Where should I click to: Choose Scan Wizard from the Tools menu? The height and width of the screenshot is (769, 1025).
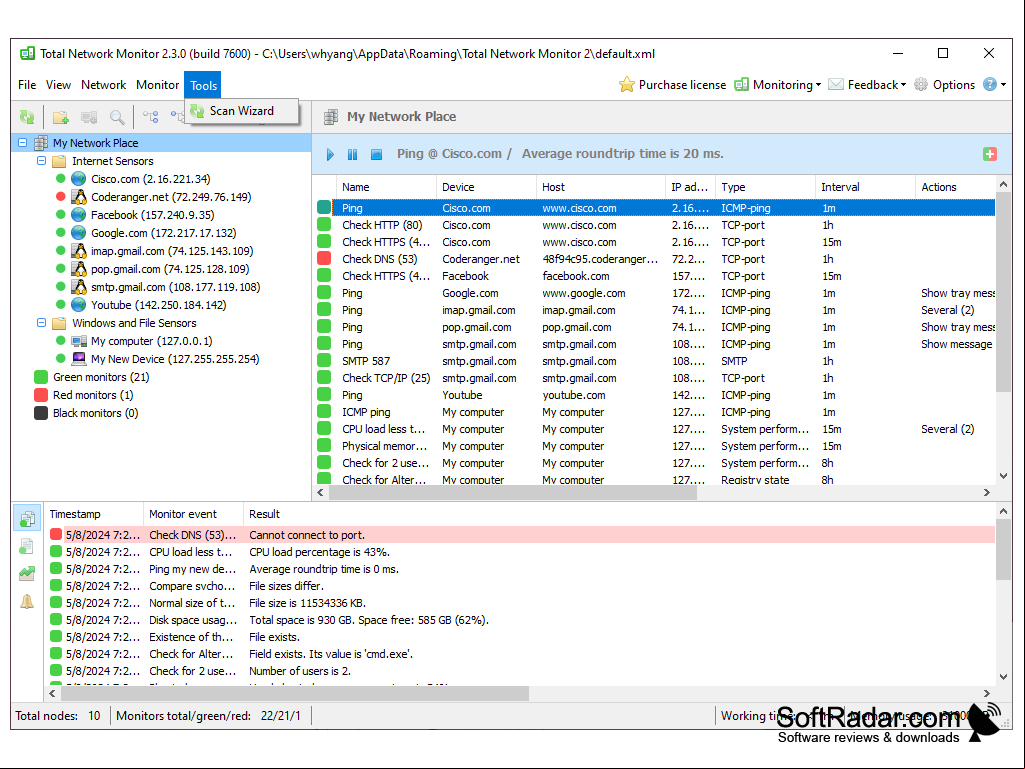click(242, 111)
